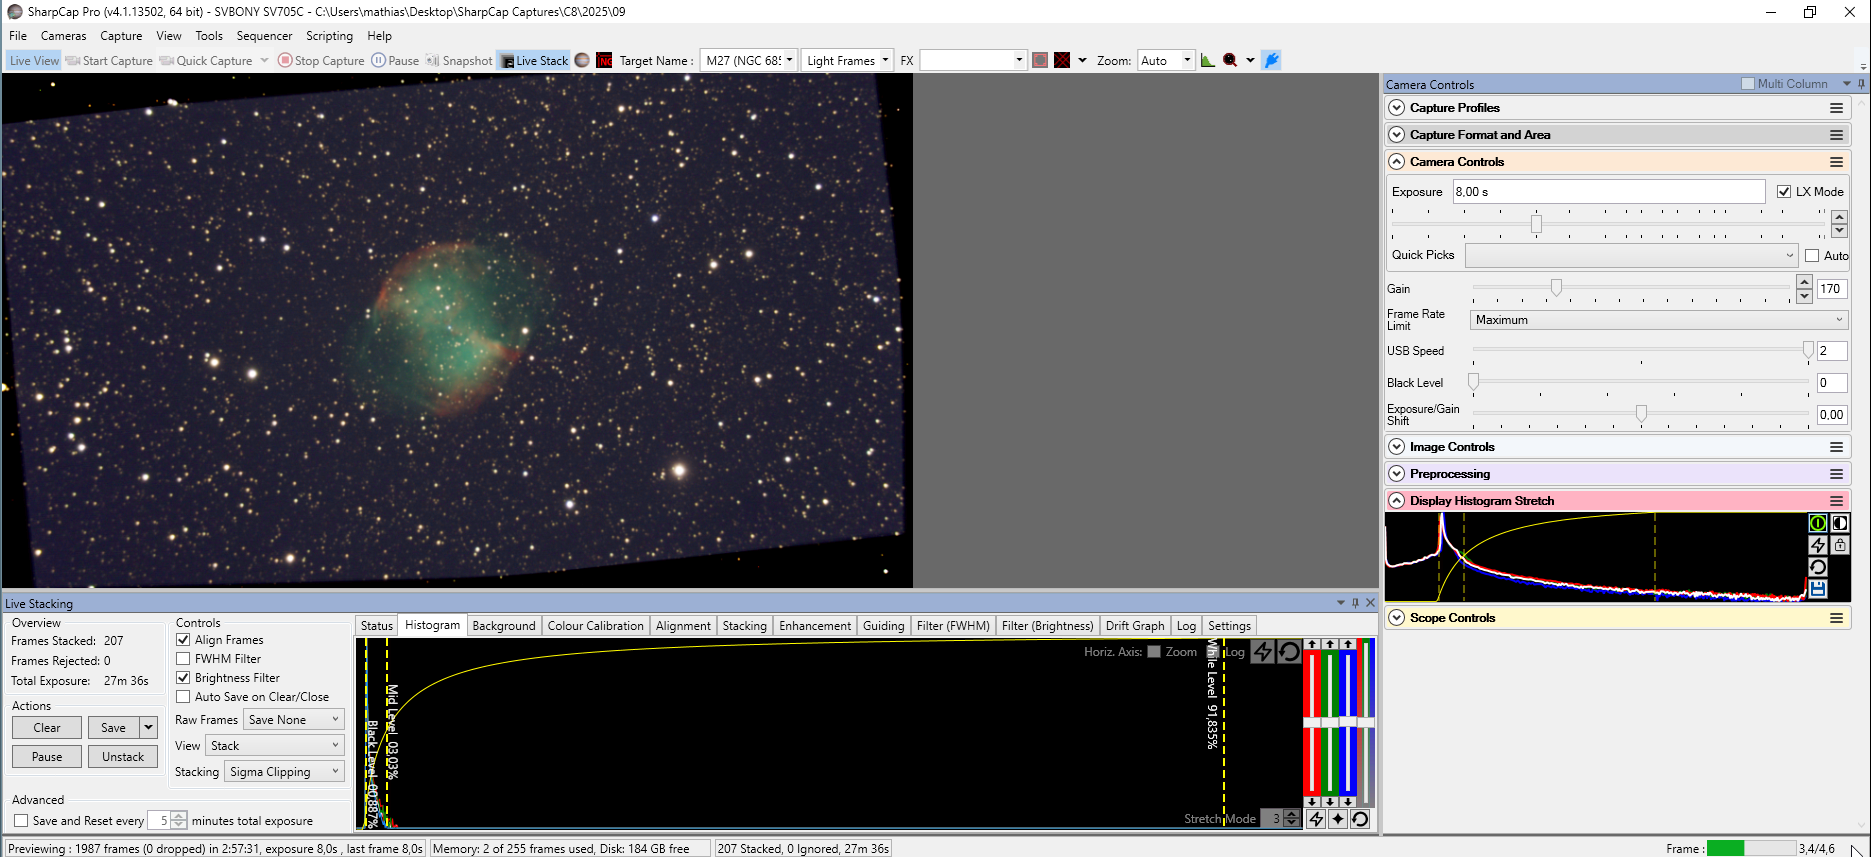The height and width of the screenshot is (857, 1871).
Task: Click the pin icon of Live Stacking panel
Action: click(x=1355, y=603)
